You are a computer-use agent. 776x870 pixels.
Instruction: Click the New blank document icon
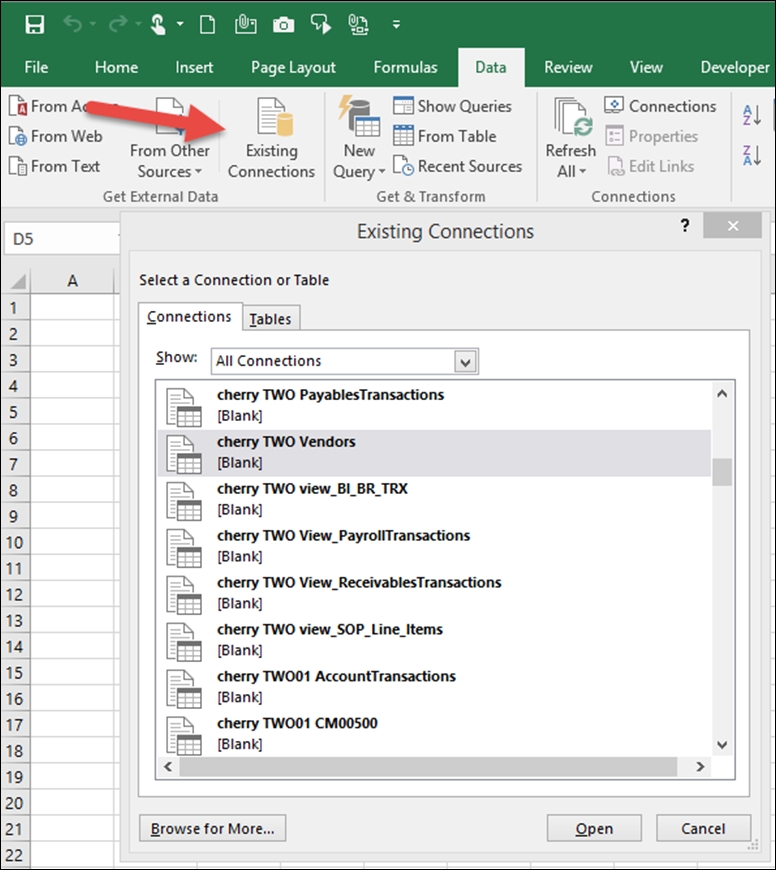(207, 24)
